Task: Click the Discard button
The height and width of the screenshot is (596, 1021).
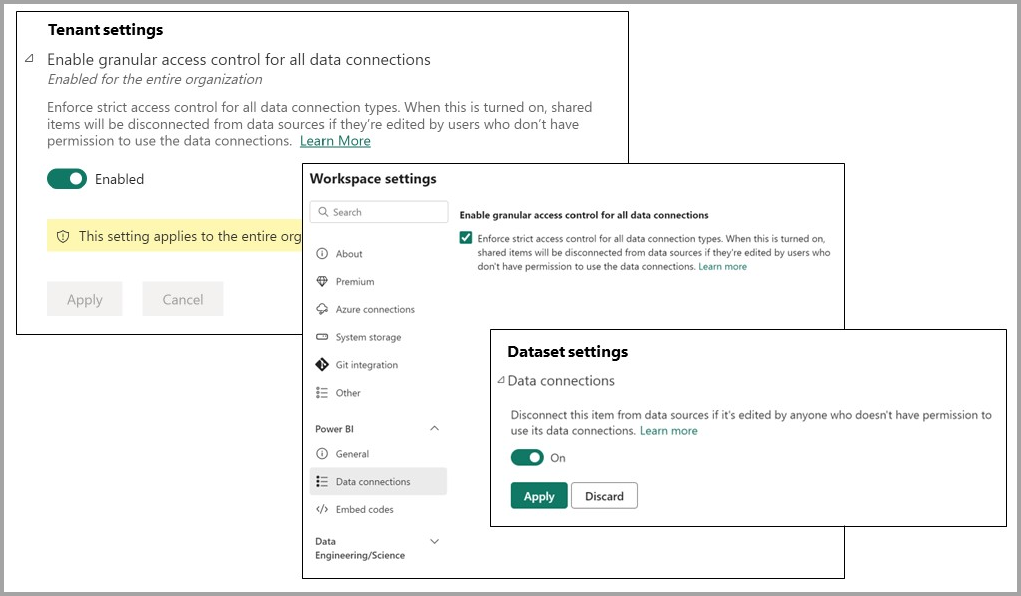Action: pos(604,496)
